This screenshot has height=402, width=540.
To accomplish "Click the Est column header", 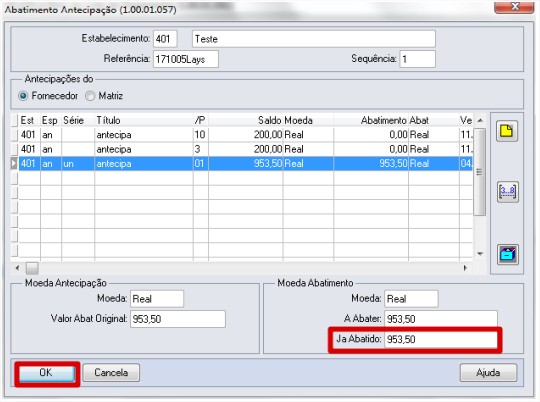I will 29,120.
